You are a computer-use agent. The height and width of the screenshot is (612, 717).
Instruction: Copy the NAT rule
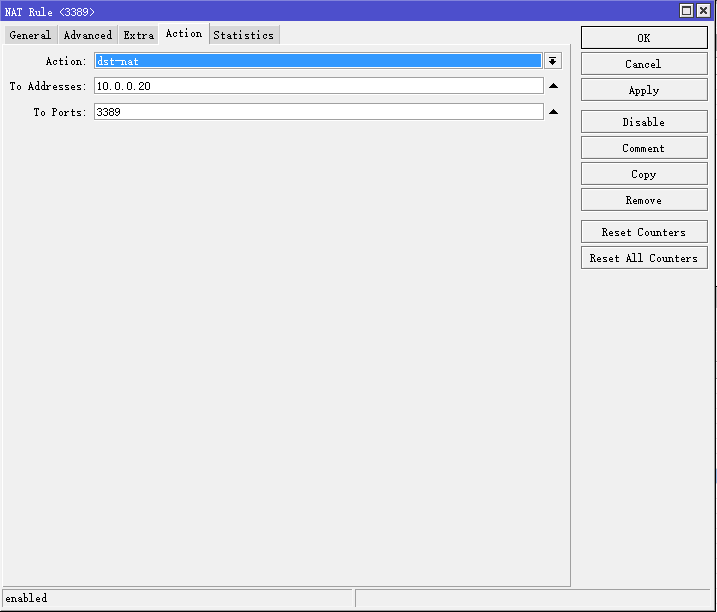coord(643,174)
